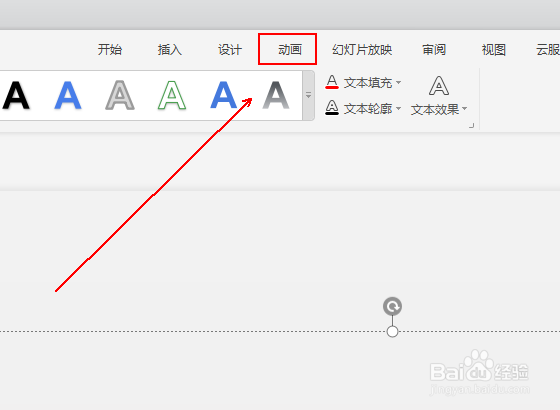Open the 审阅 tab
Image resolution: width=560 pixels, height=410 pixels.
point(434,50)
